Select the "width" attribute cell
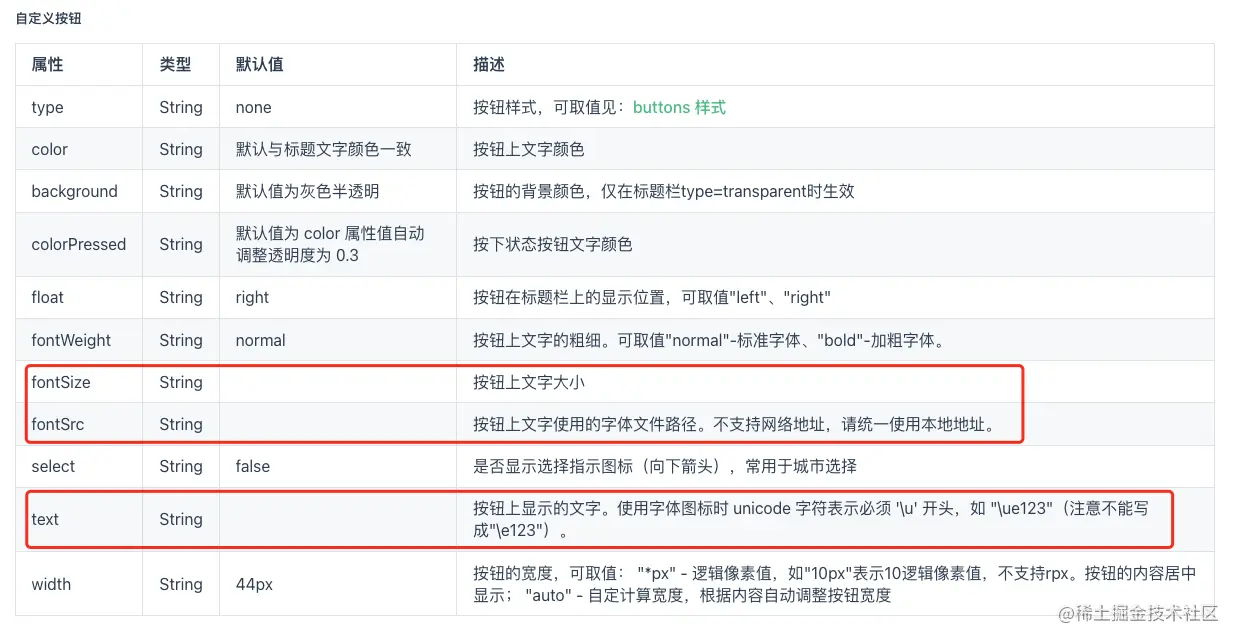This screenshot has height=643, width=1238. pyautogui.click(x=51, y=584)
